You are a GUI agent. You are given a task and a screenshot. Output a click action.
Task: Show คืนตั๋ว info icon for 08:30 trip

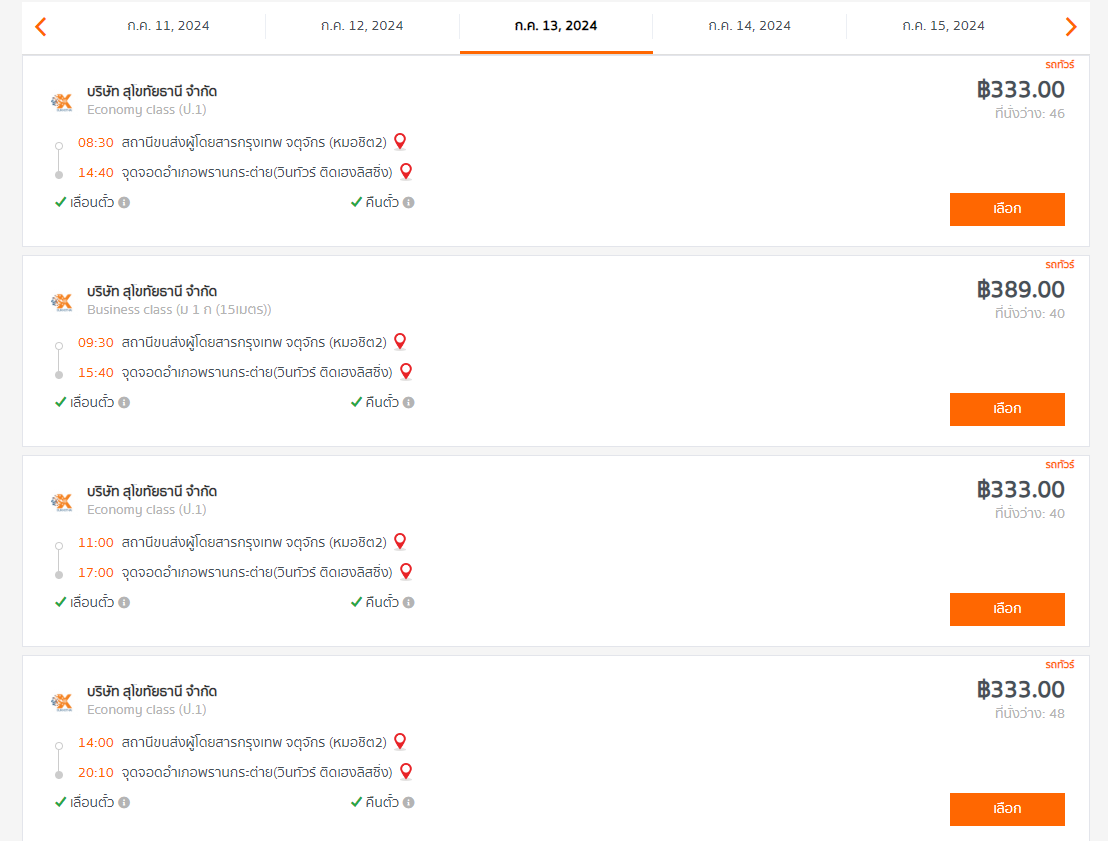(408, 203)
